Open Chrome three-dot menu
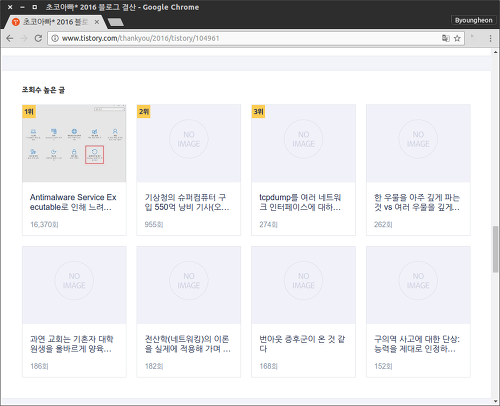Screen dimensions: 500x406 click(x=490, y=38)
